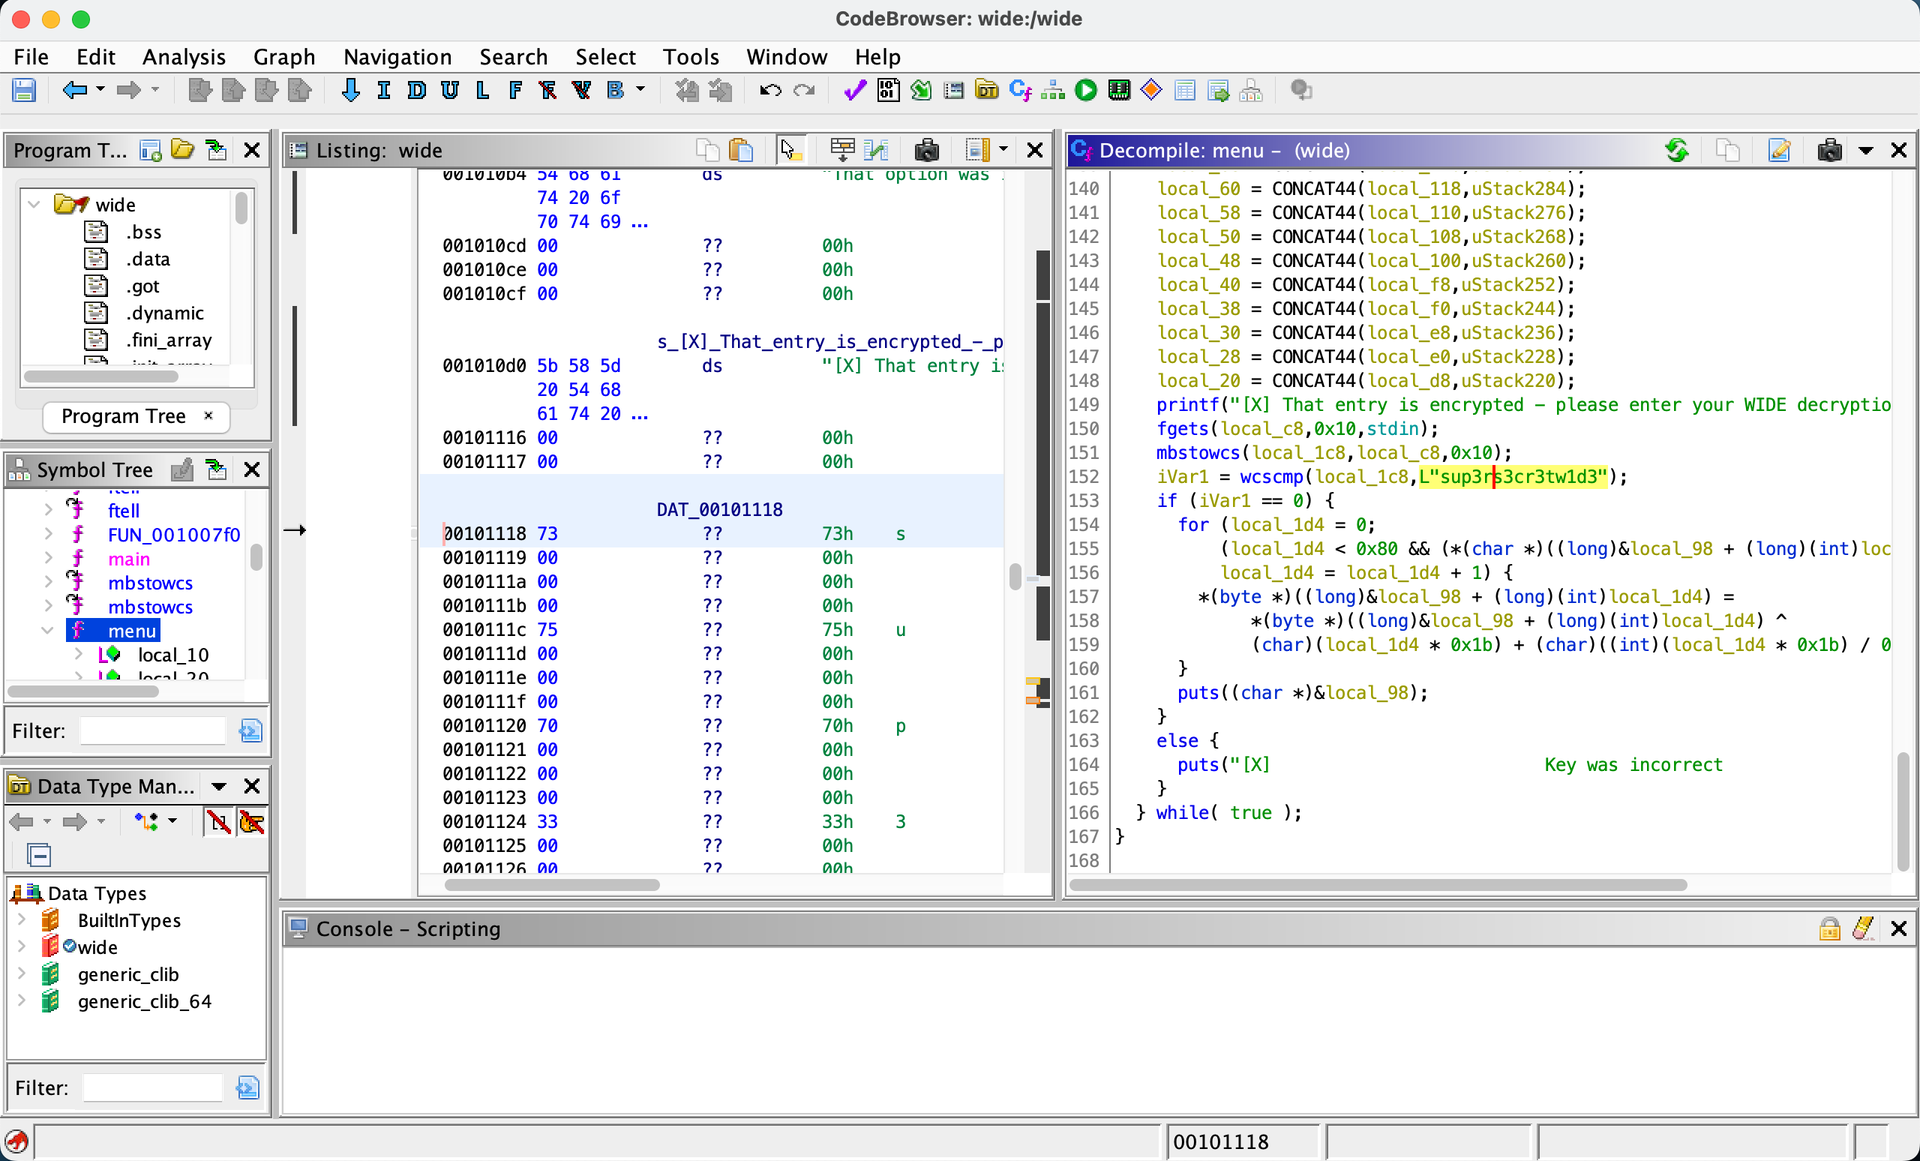Click the next-function 'F' navigation icon
Image resolution: width=1920 pixels, height=1161 pixels.
515,91
